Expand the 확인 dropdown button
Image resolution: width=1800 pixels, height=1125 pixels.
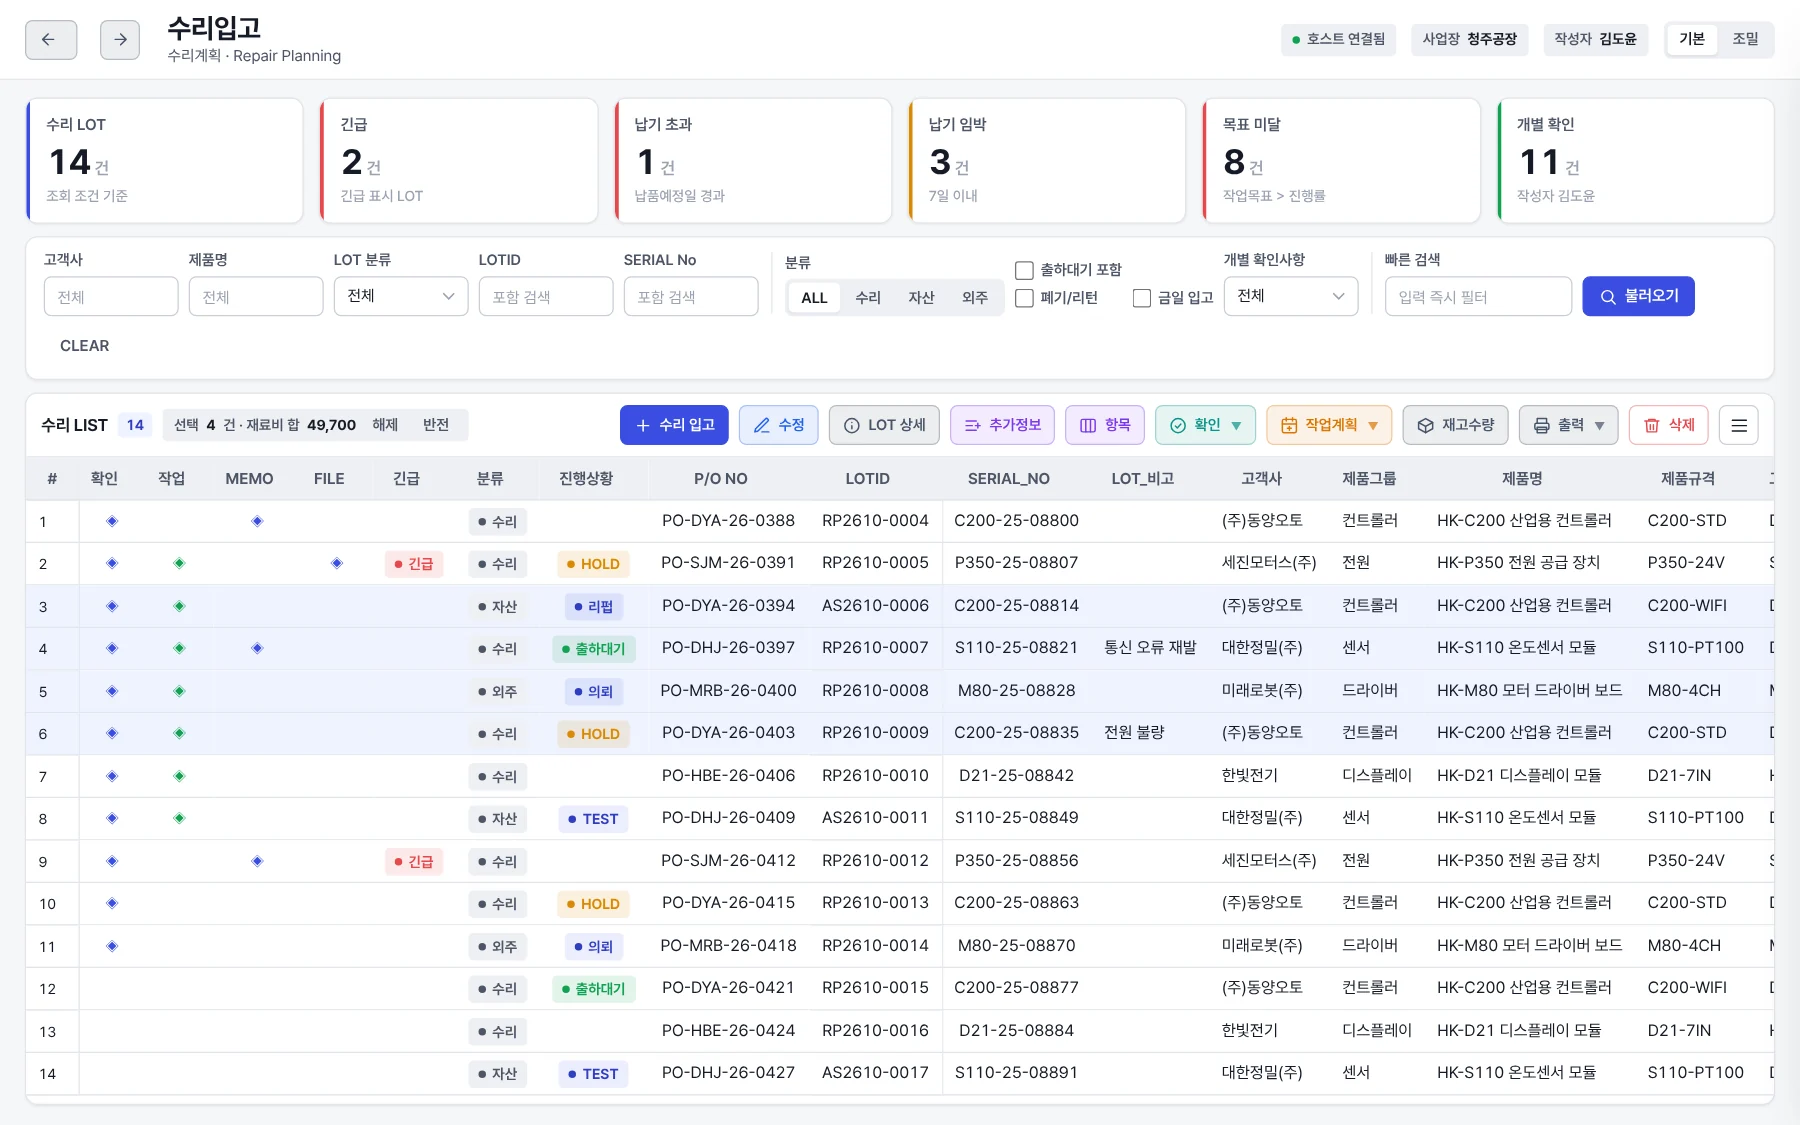(1205, 425)
